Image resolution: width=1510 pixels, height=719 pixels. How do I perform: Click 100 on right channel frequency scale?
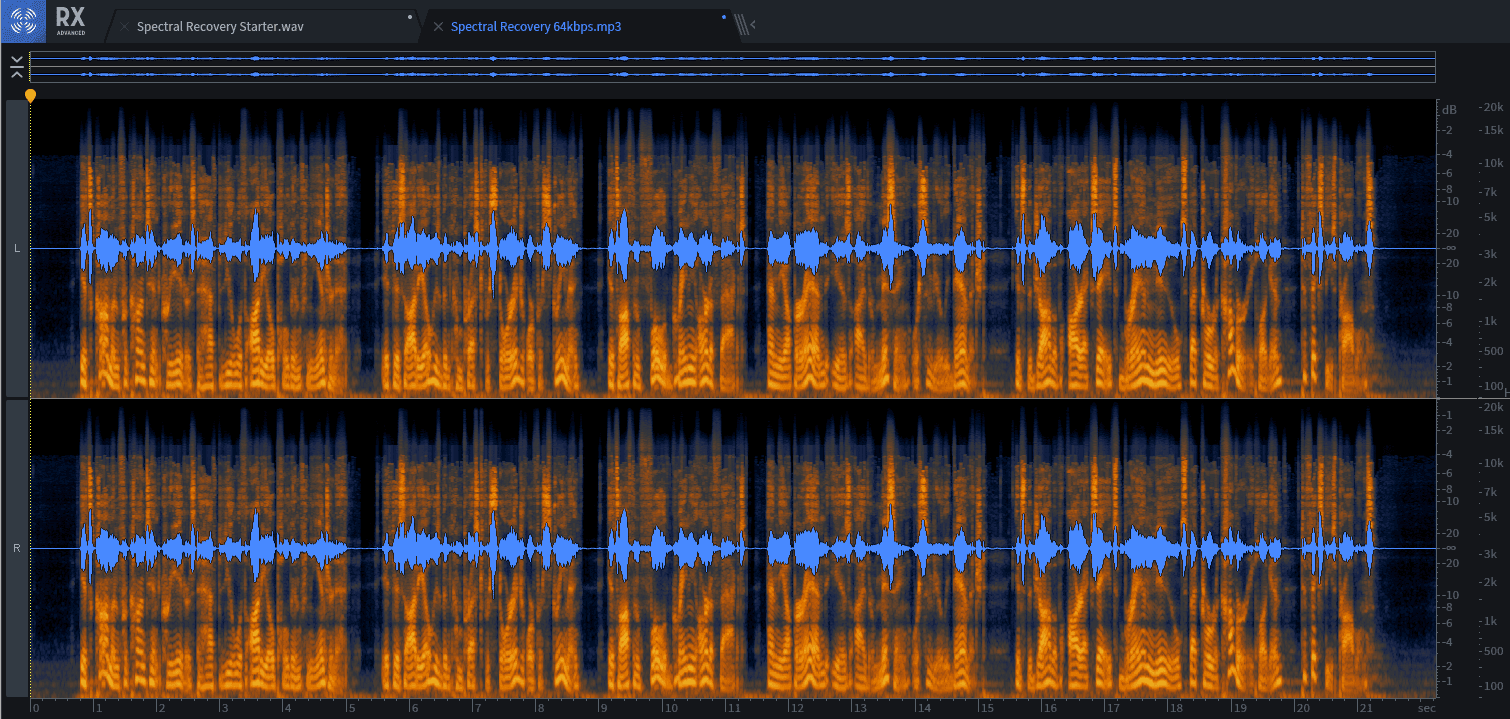[x=1494, y=686]
